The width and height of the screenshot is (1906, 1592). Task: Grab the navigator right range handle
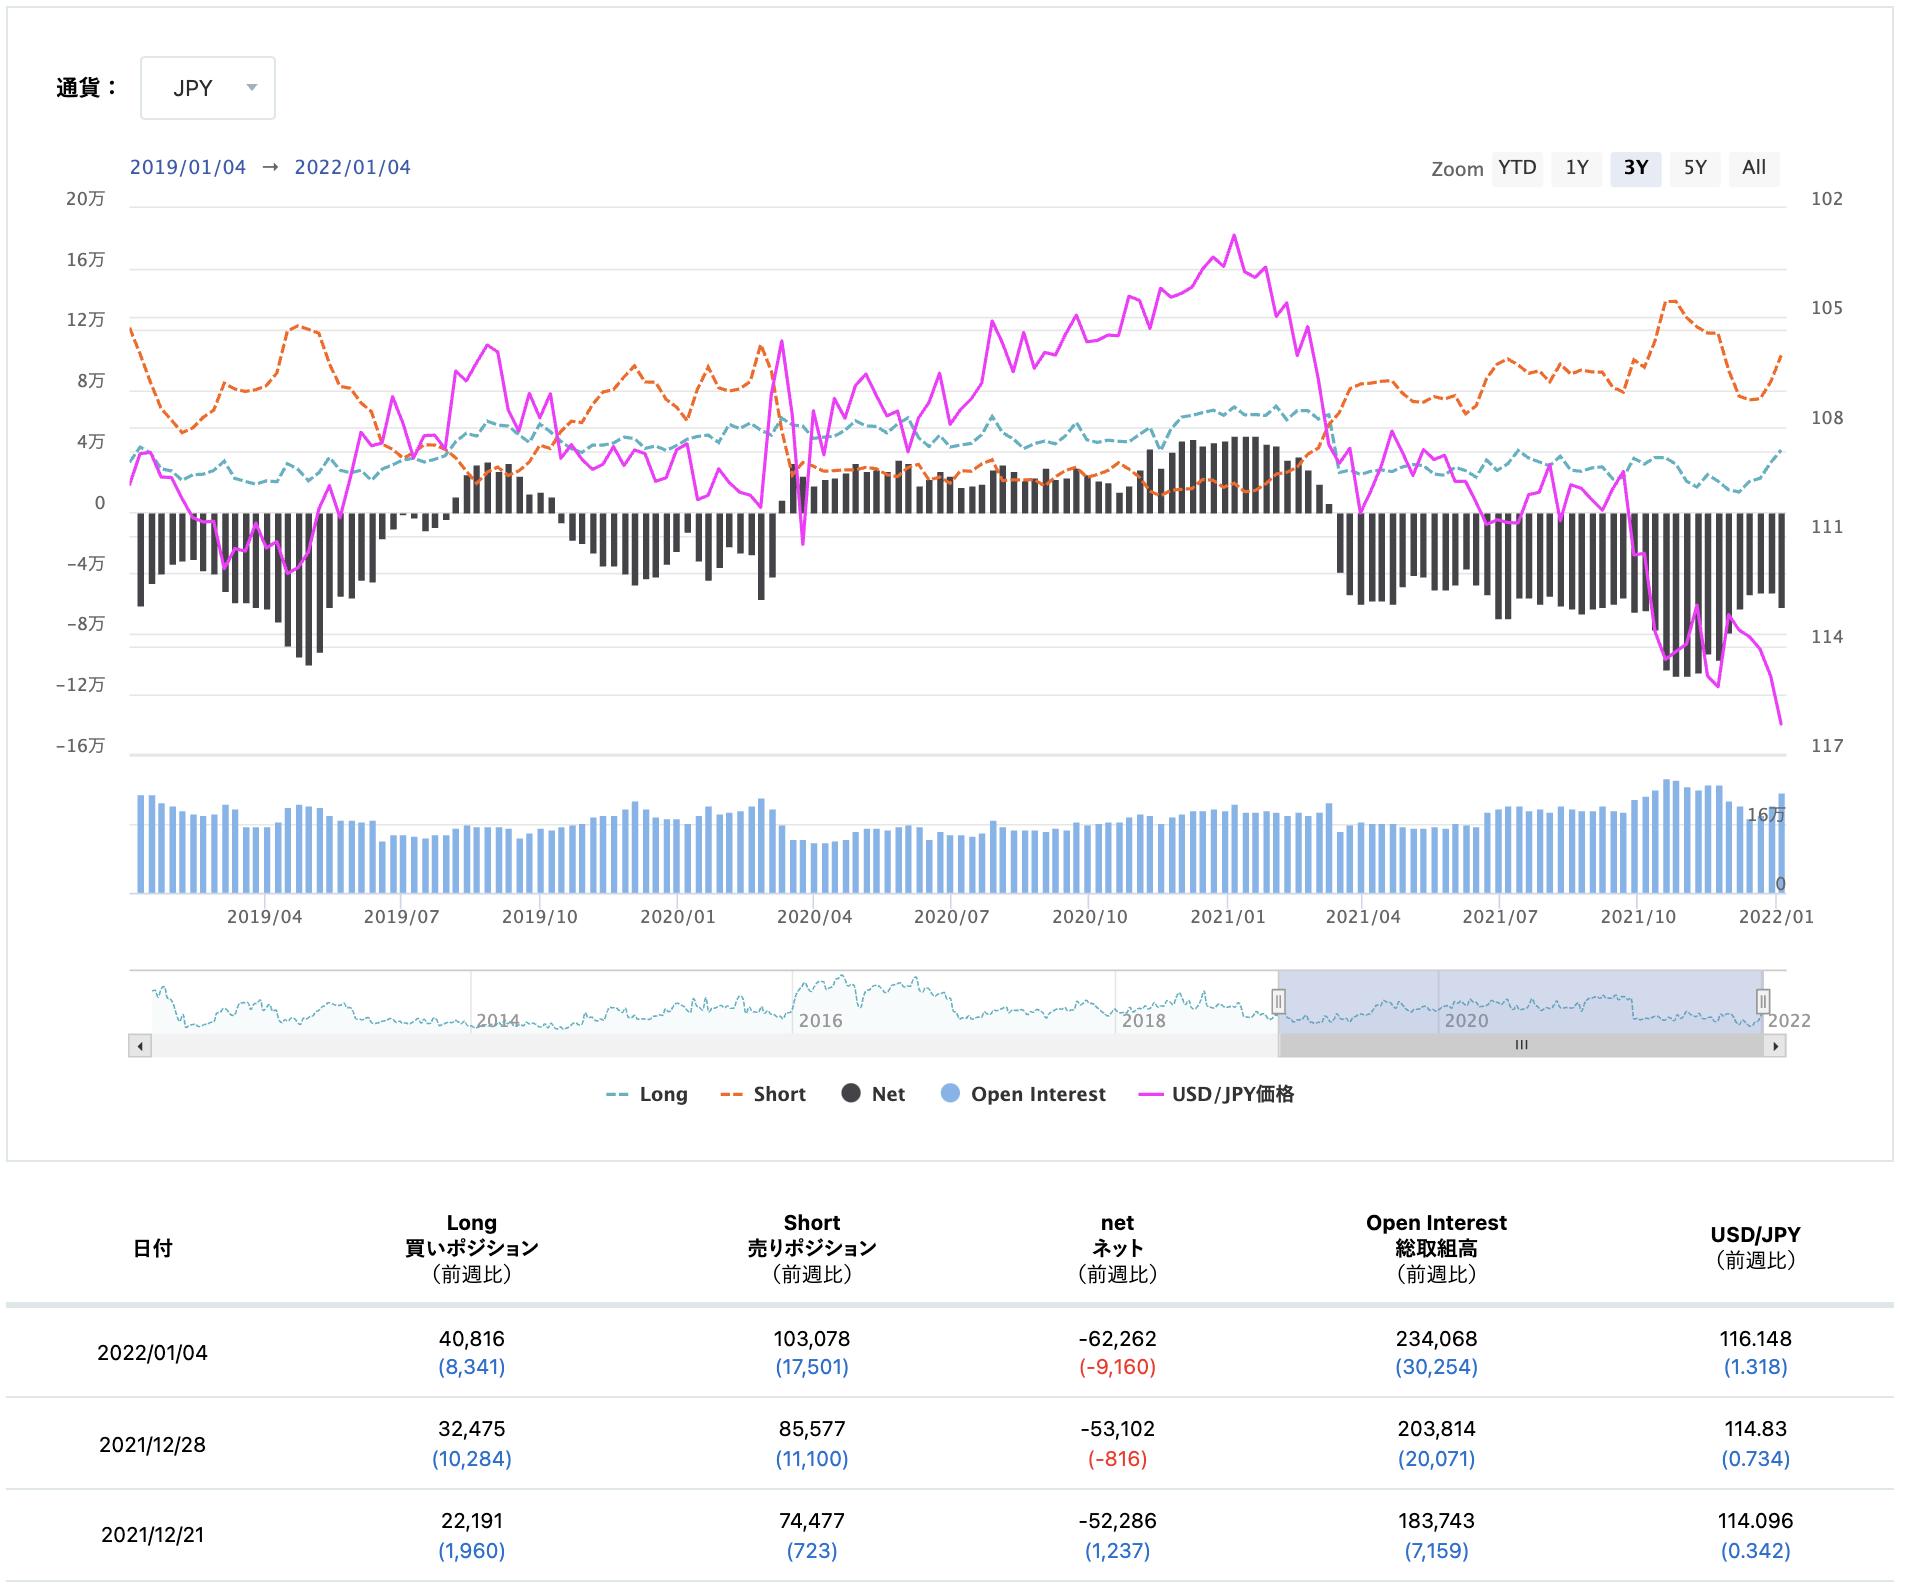click(x=1763, y=1001)
